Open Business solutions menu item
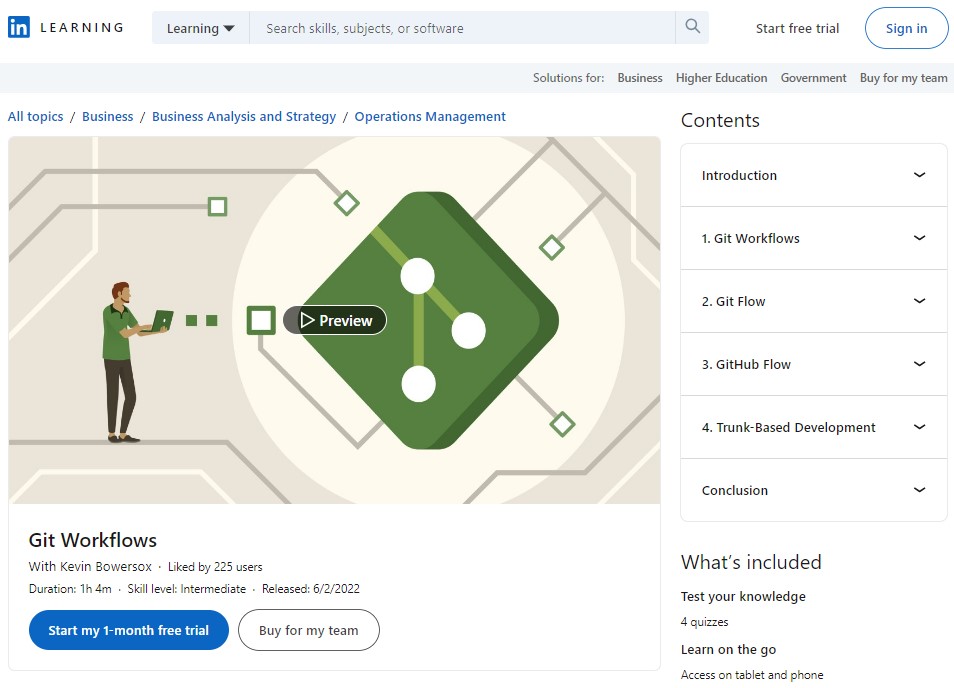The height and width of the screenshot is (688, 954). (639, 78)
